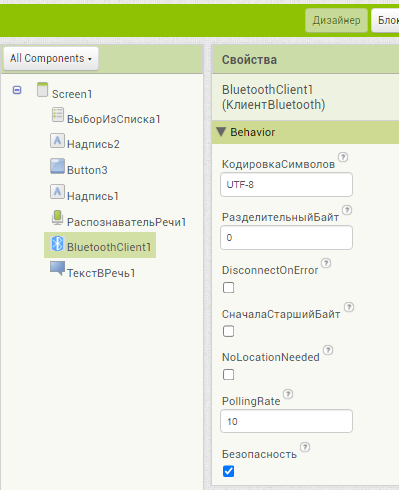Uncheck the Безопасность checkbox
Image resolution: width=399 pixels, height=490 pixels.
point(228,471)
